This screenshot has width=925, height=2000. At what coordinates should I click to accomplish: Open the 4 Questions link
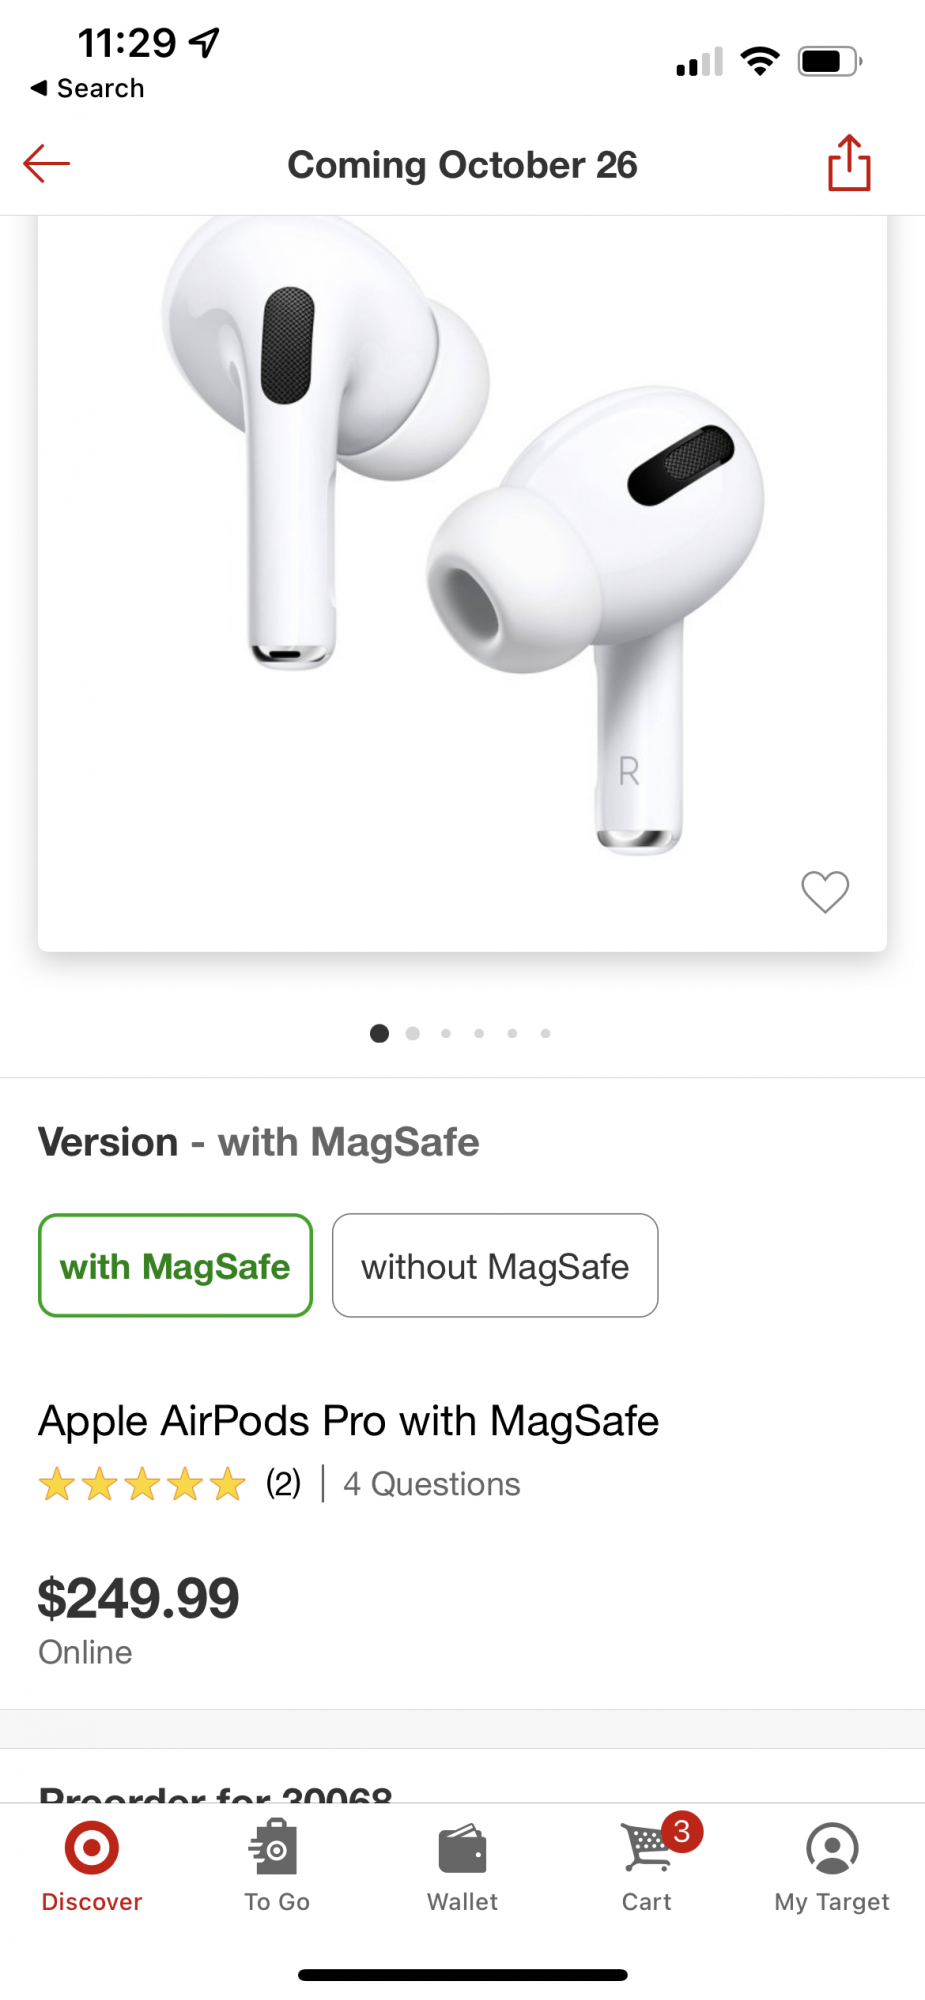pos(431,1484)
